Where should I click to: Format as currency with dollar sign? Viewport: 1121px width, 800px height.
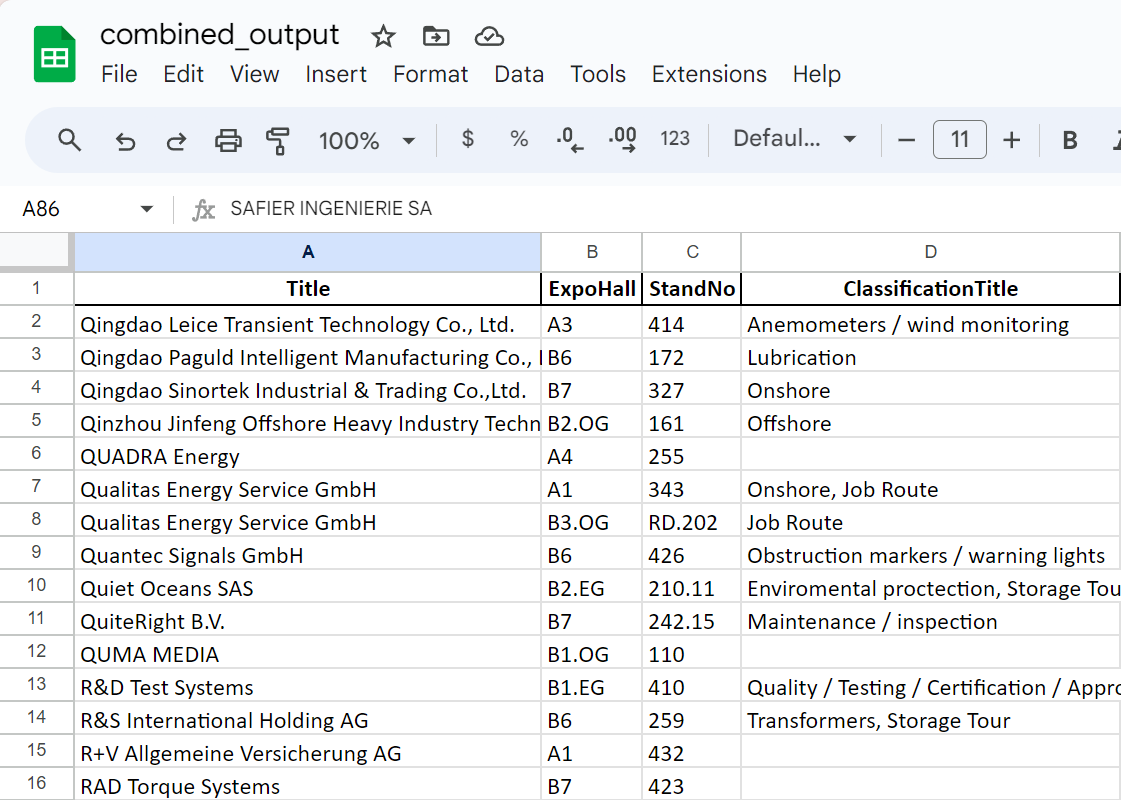[468, 139]
